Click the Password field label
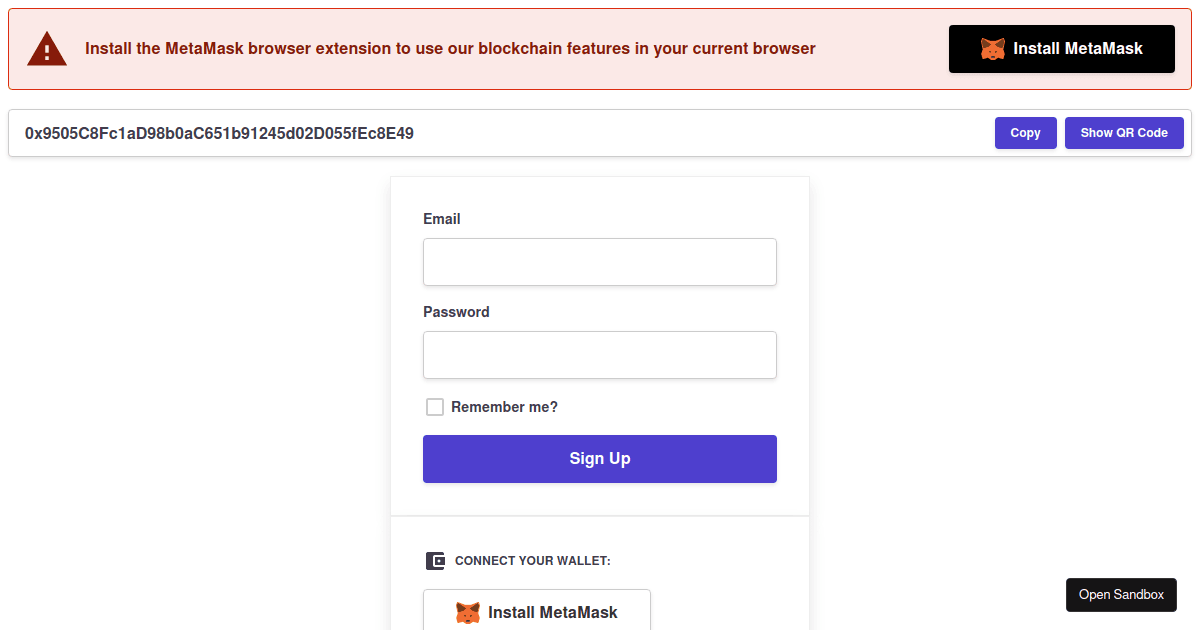 [456, 312]
